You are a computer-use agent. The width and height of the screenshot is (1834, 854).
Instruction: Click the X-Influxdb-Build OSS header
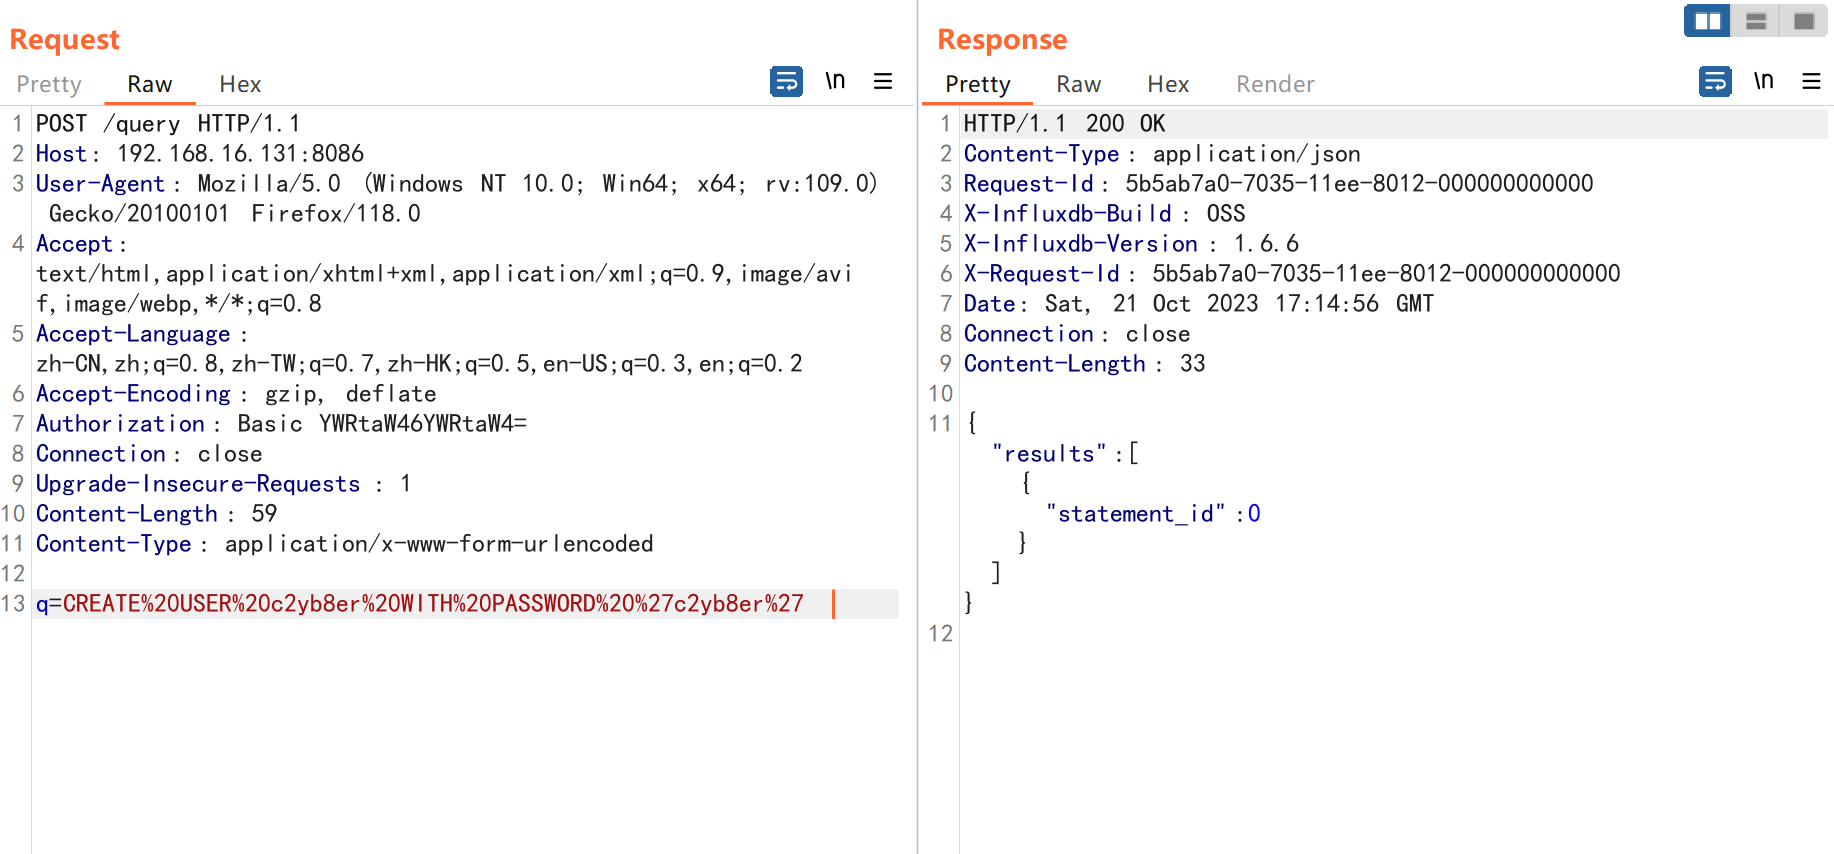point(1104,214)
